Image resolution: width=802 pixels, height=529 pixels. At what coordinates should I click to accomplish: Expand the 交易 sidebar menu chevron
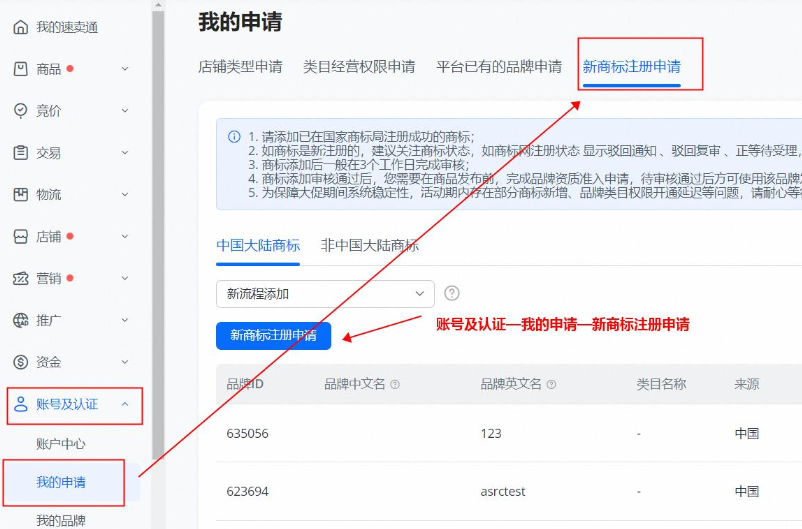124,153
